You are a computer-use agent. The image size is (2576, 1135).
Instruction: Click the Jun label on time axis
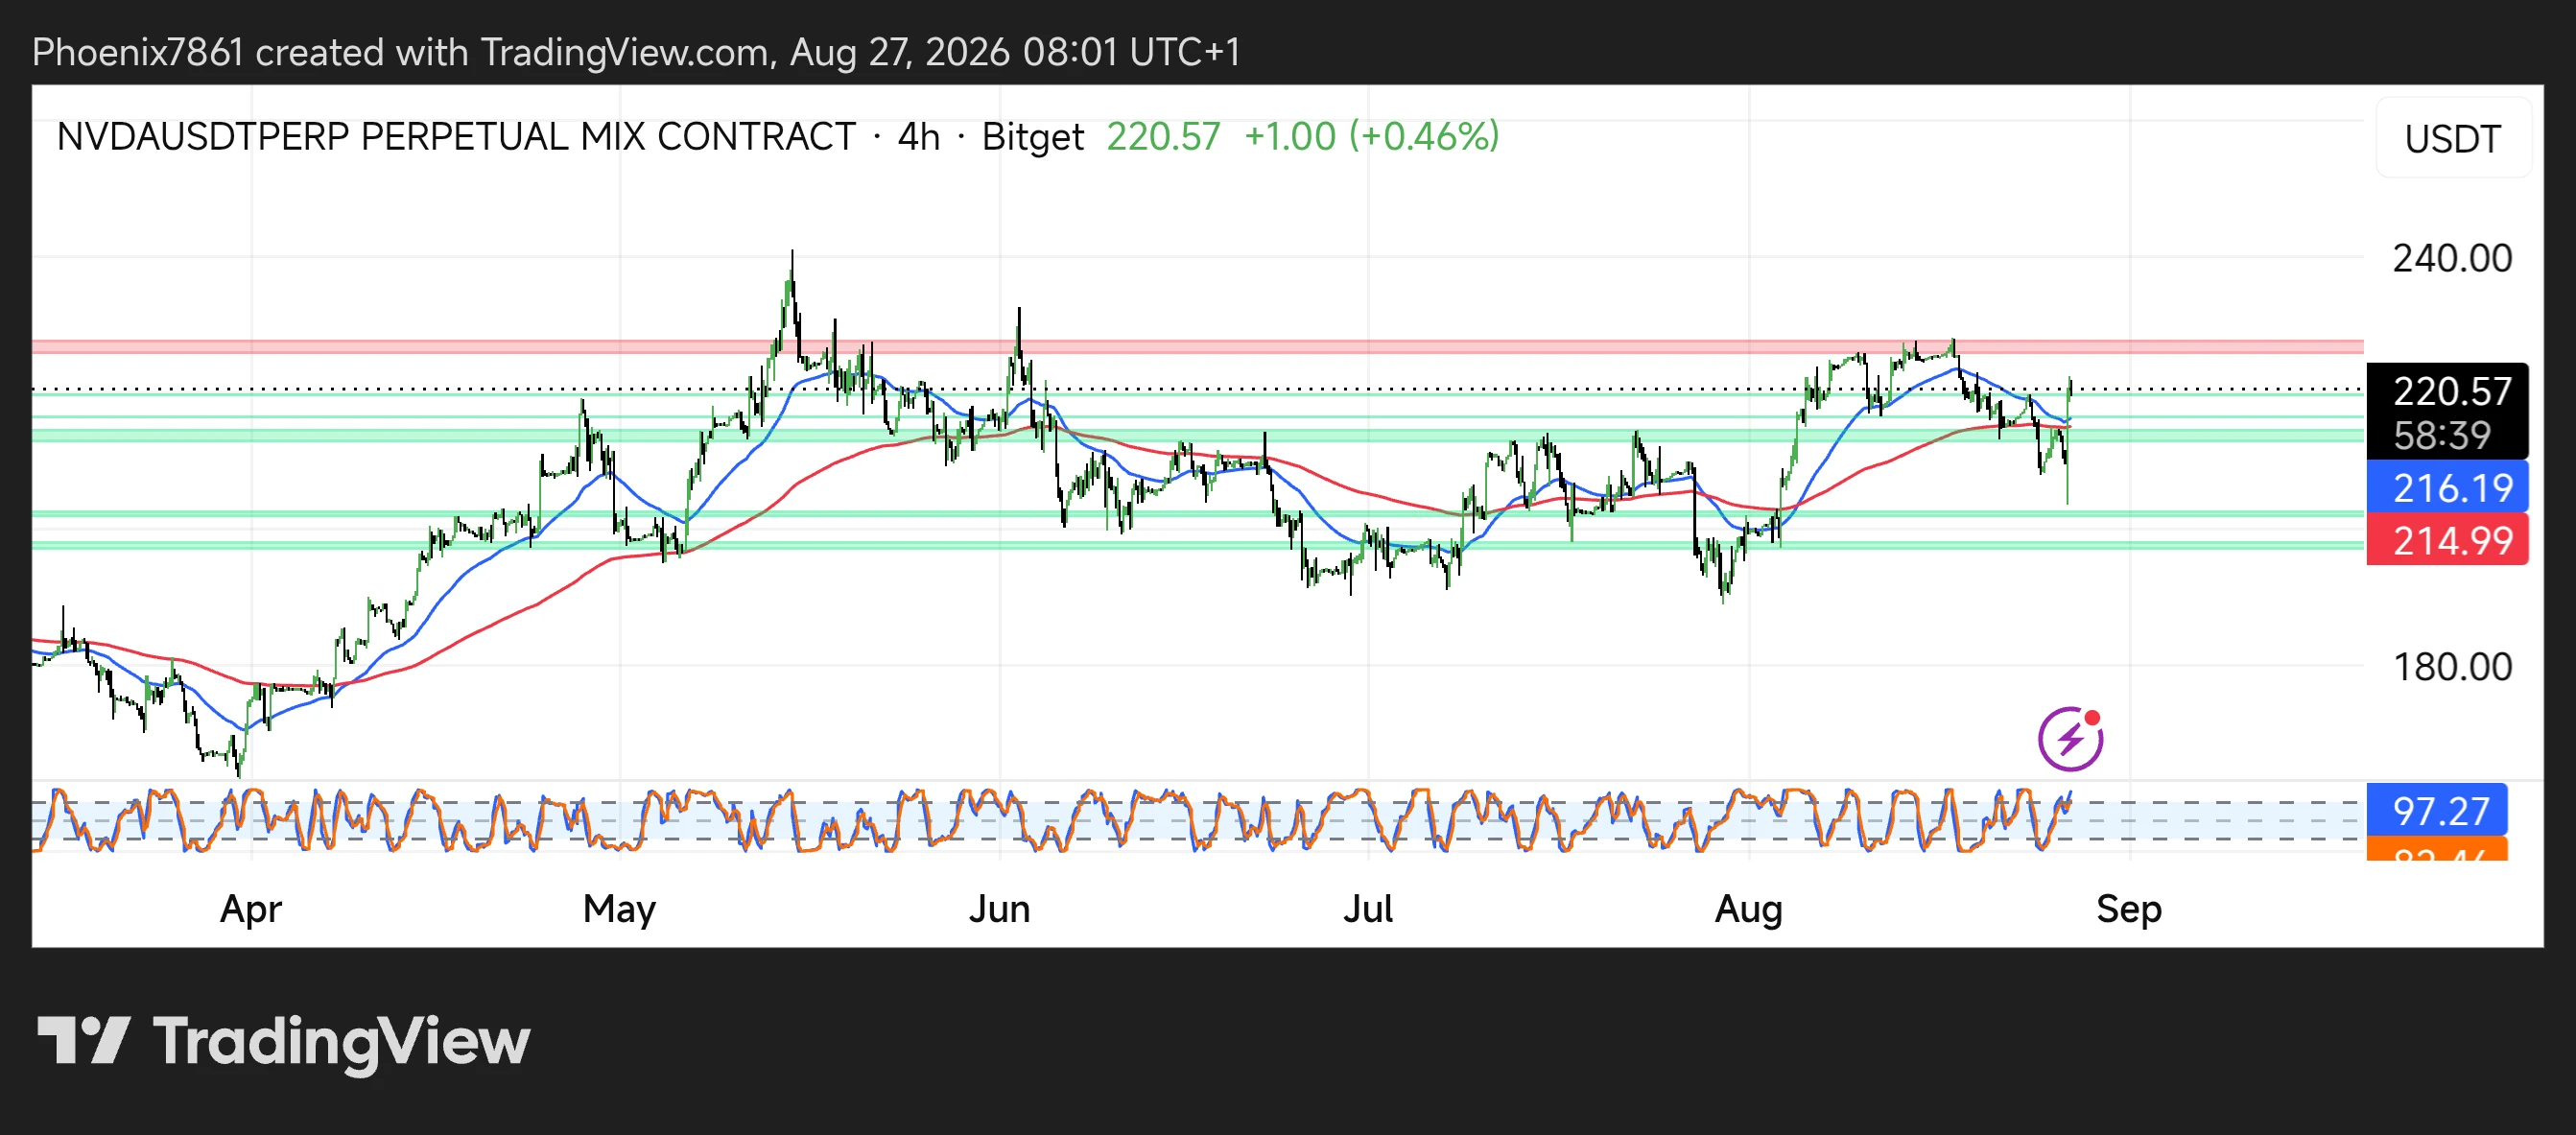click(999, 909)
